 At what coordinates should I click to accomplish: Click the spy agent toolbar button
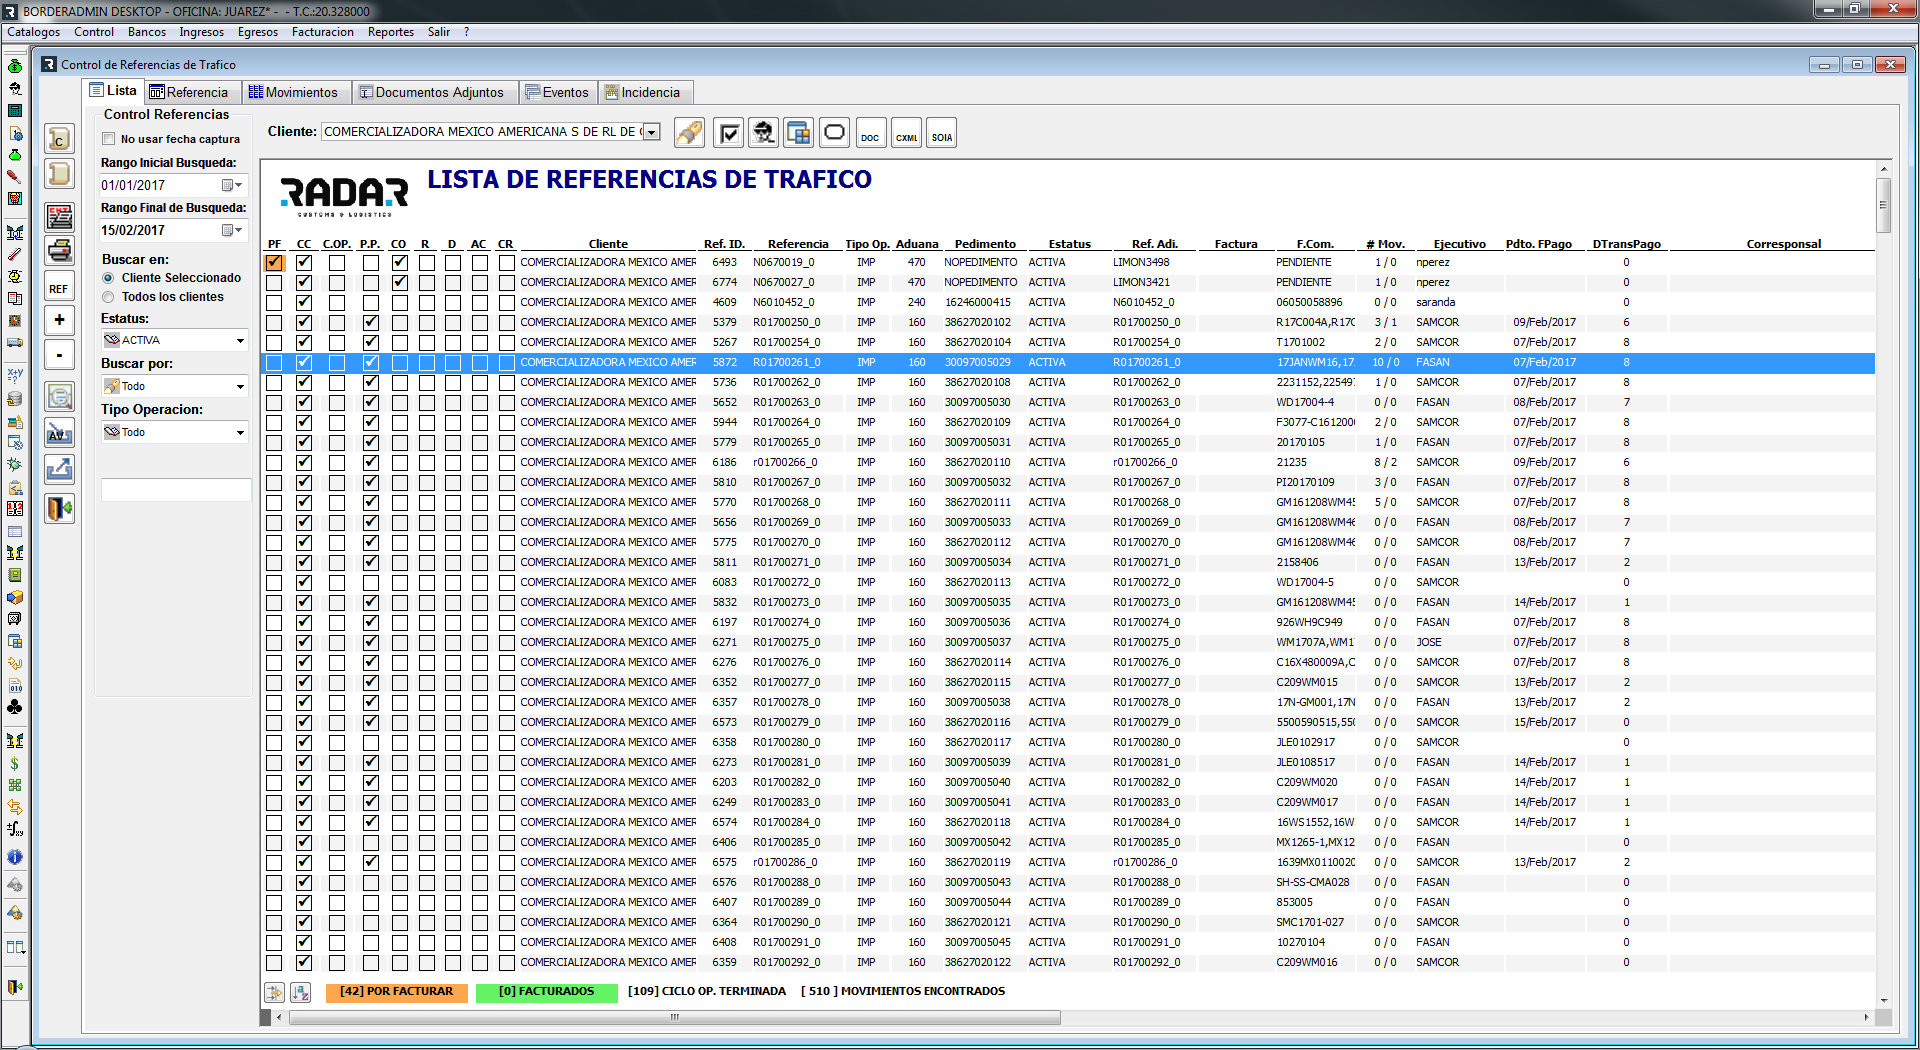point(764,133)
